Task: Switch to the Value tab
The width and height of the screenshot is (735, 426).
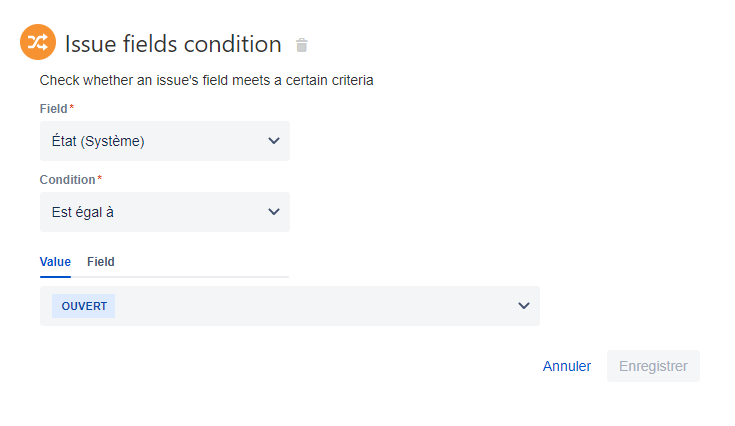Action: click(55, 262)
